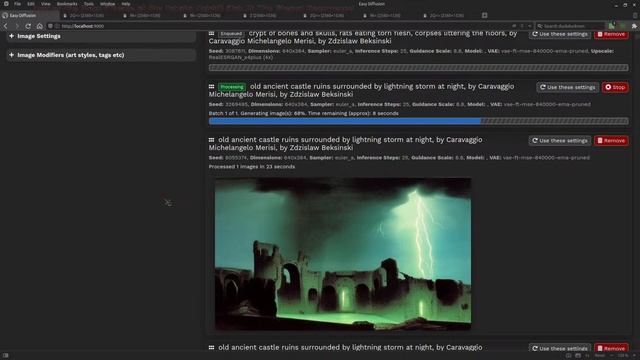Grab the drag handle of the processing task
640x360 pixels.
[x=211, y=87]
